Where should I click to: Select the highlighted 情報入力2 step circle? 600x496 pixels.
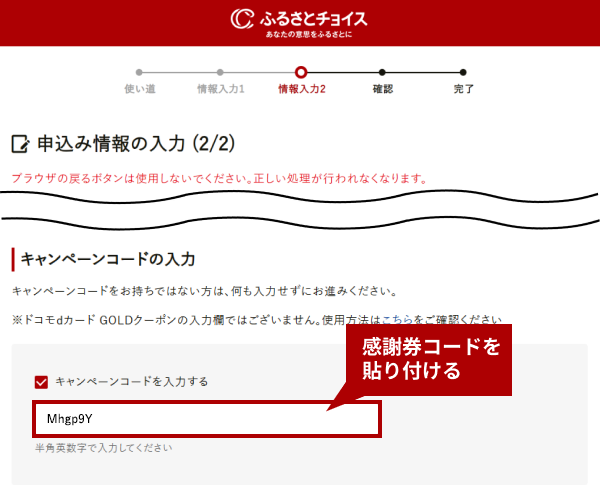(301, 72)
